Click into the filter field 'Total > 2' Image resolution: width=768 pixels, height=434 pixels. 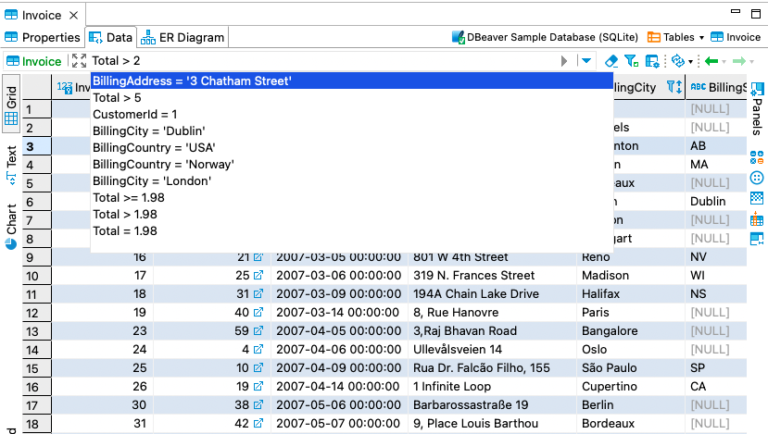(x=323, y=61)
